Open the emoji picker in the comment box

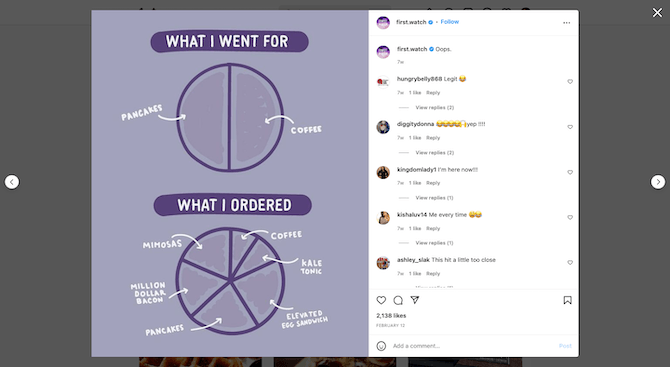coord(381,346)
